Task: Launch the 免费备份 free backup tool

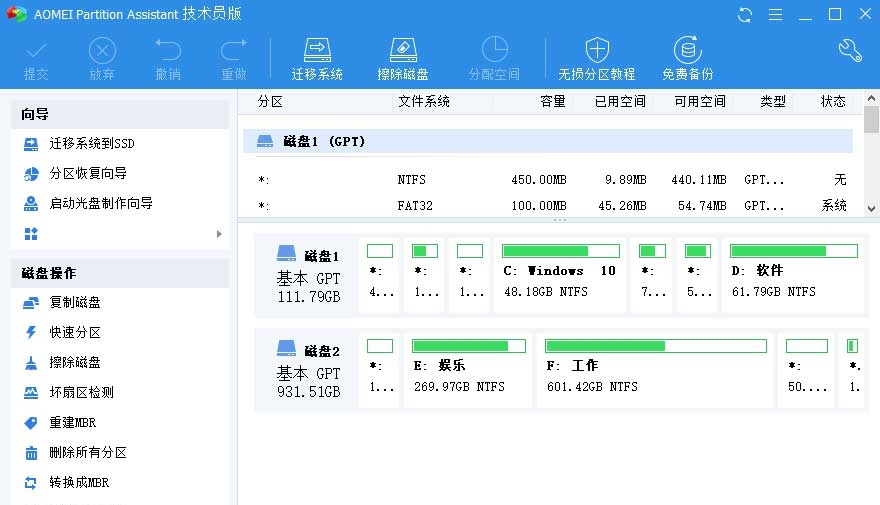Action: [x=688, y=59]
